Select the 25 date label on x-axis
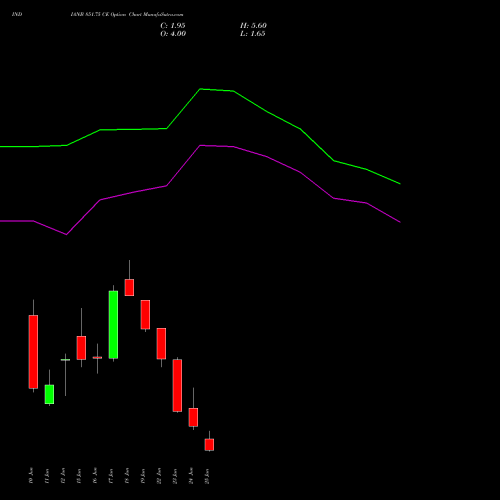The height and width of the screenshot is (500, 500). click(x=207, y=476)
